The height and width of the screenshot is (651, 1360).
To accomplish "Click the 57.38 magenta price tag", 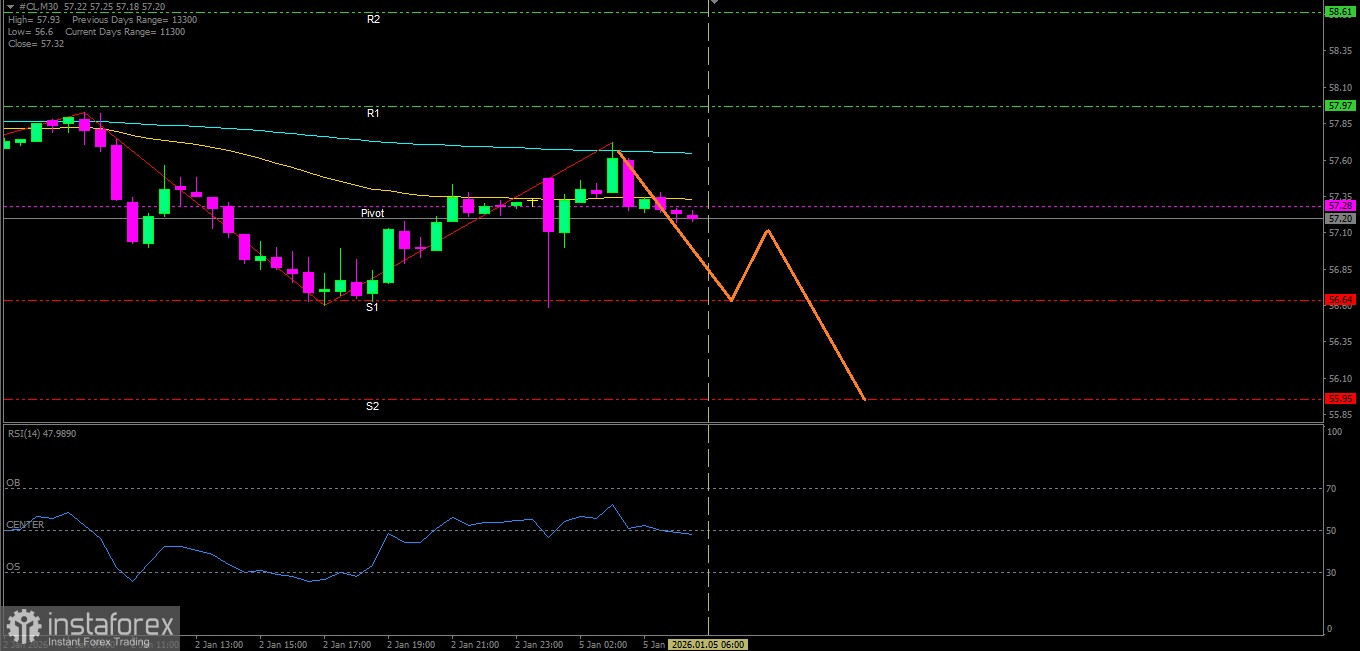I will coord(1339,205).
